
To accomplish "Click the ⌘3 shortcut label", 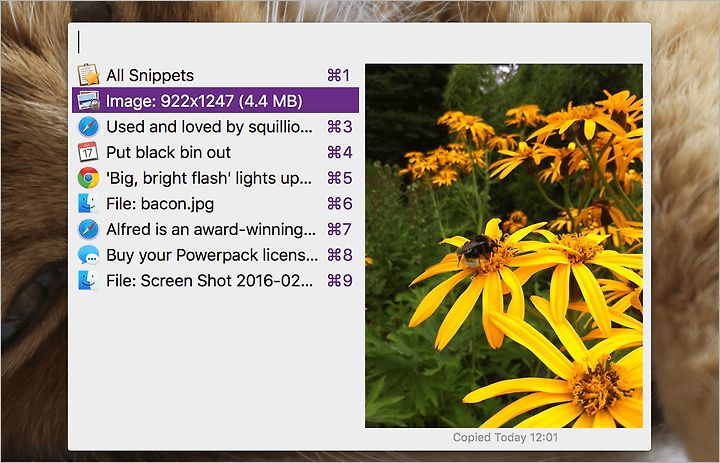I will [340, 127].
